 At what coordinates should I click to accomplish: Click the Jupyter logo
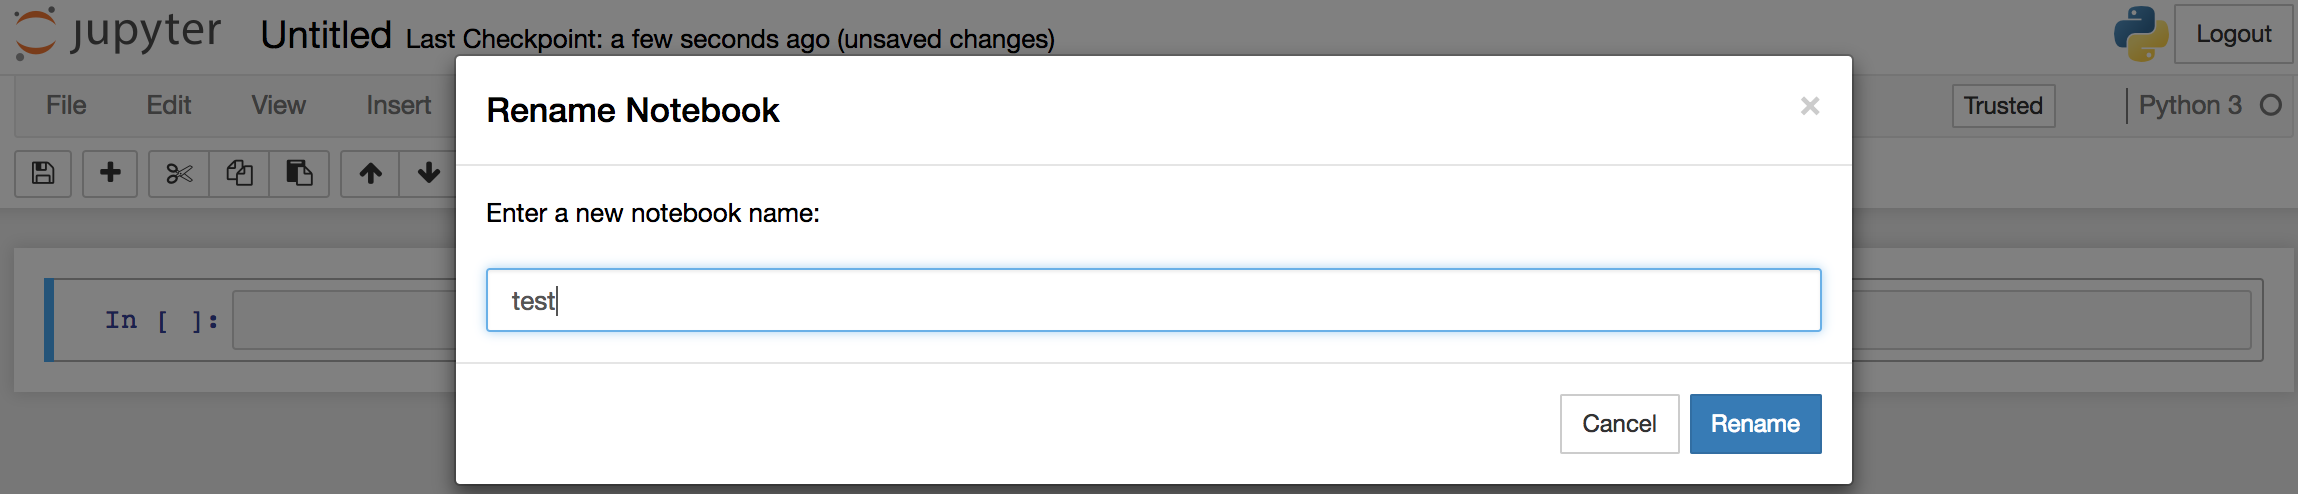click(x=117, y=33)
